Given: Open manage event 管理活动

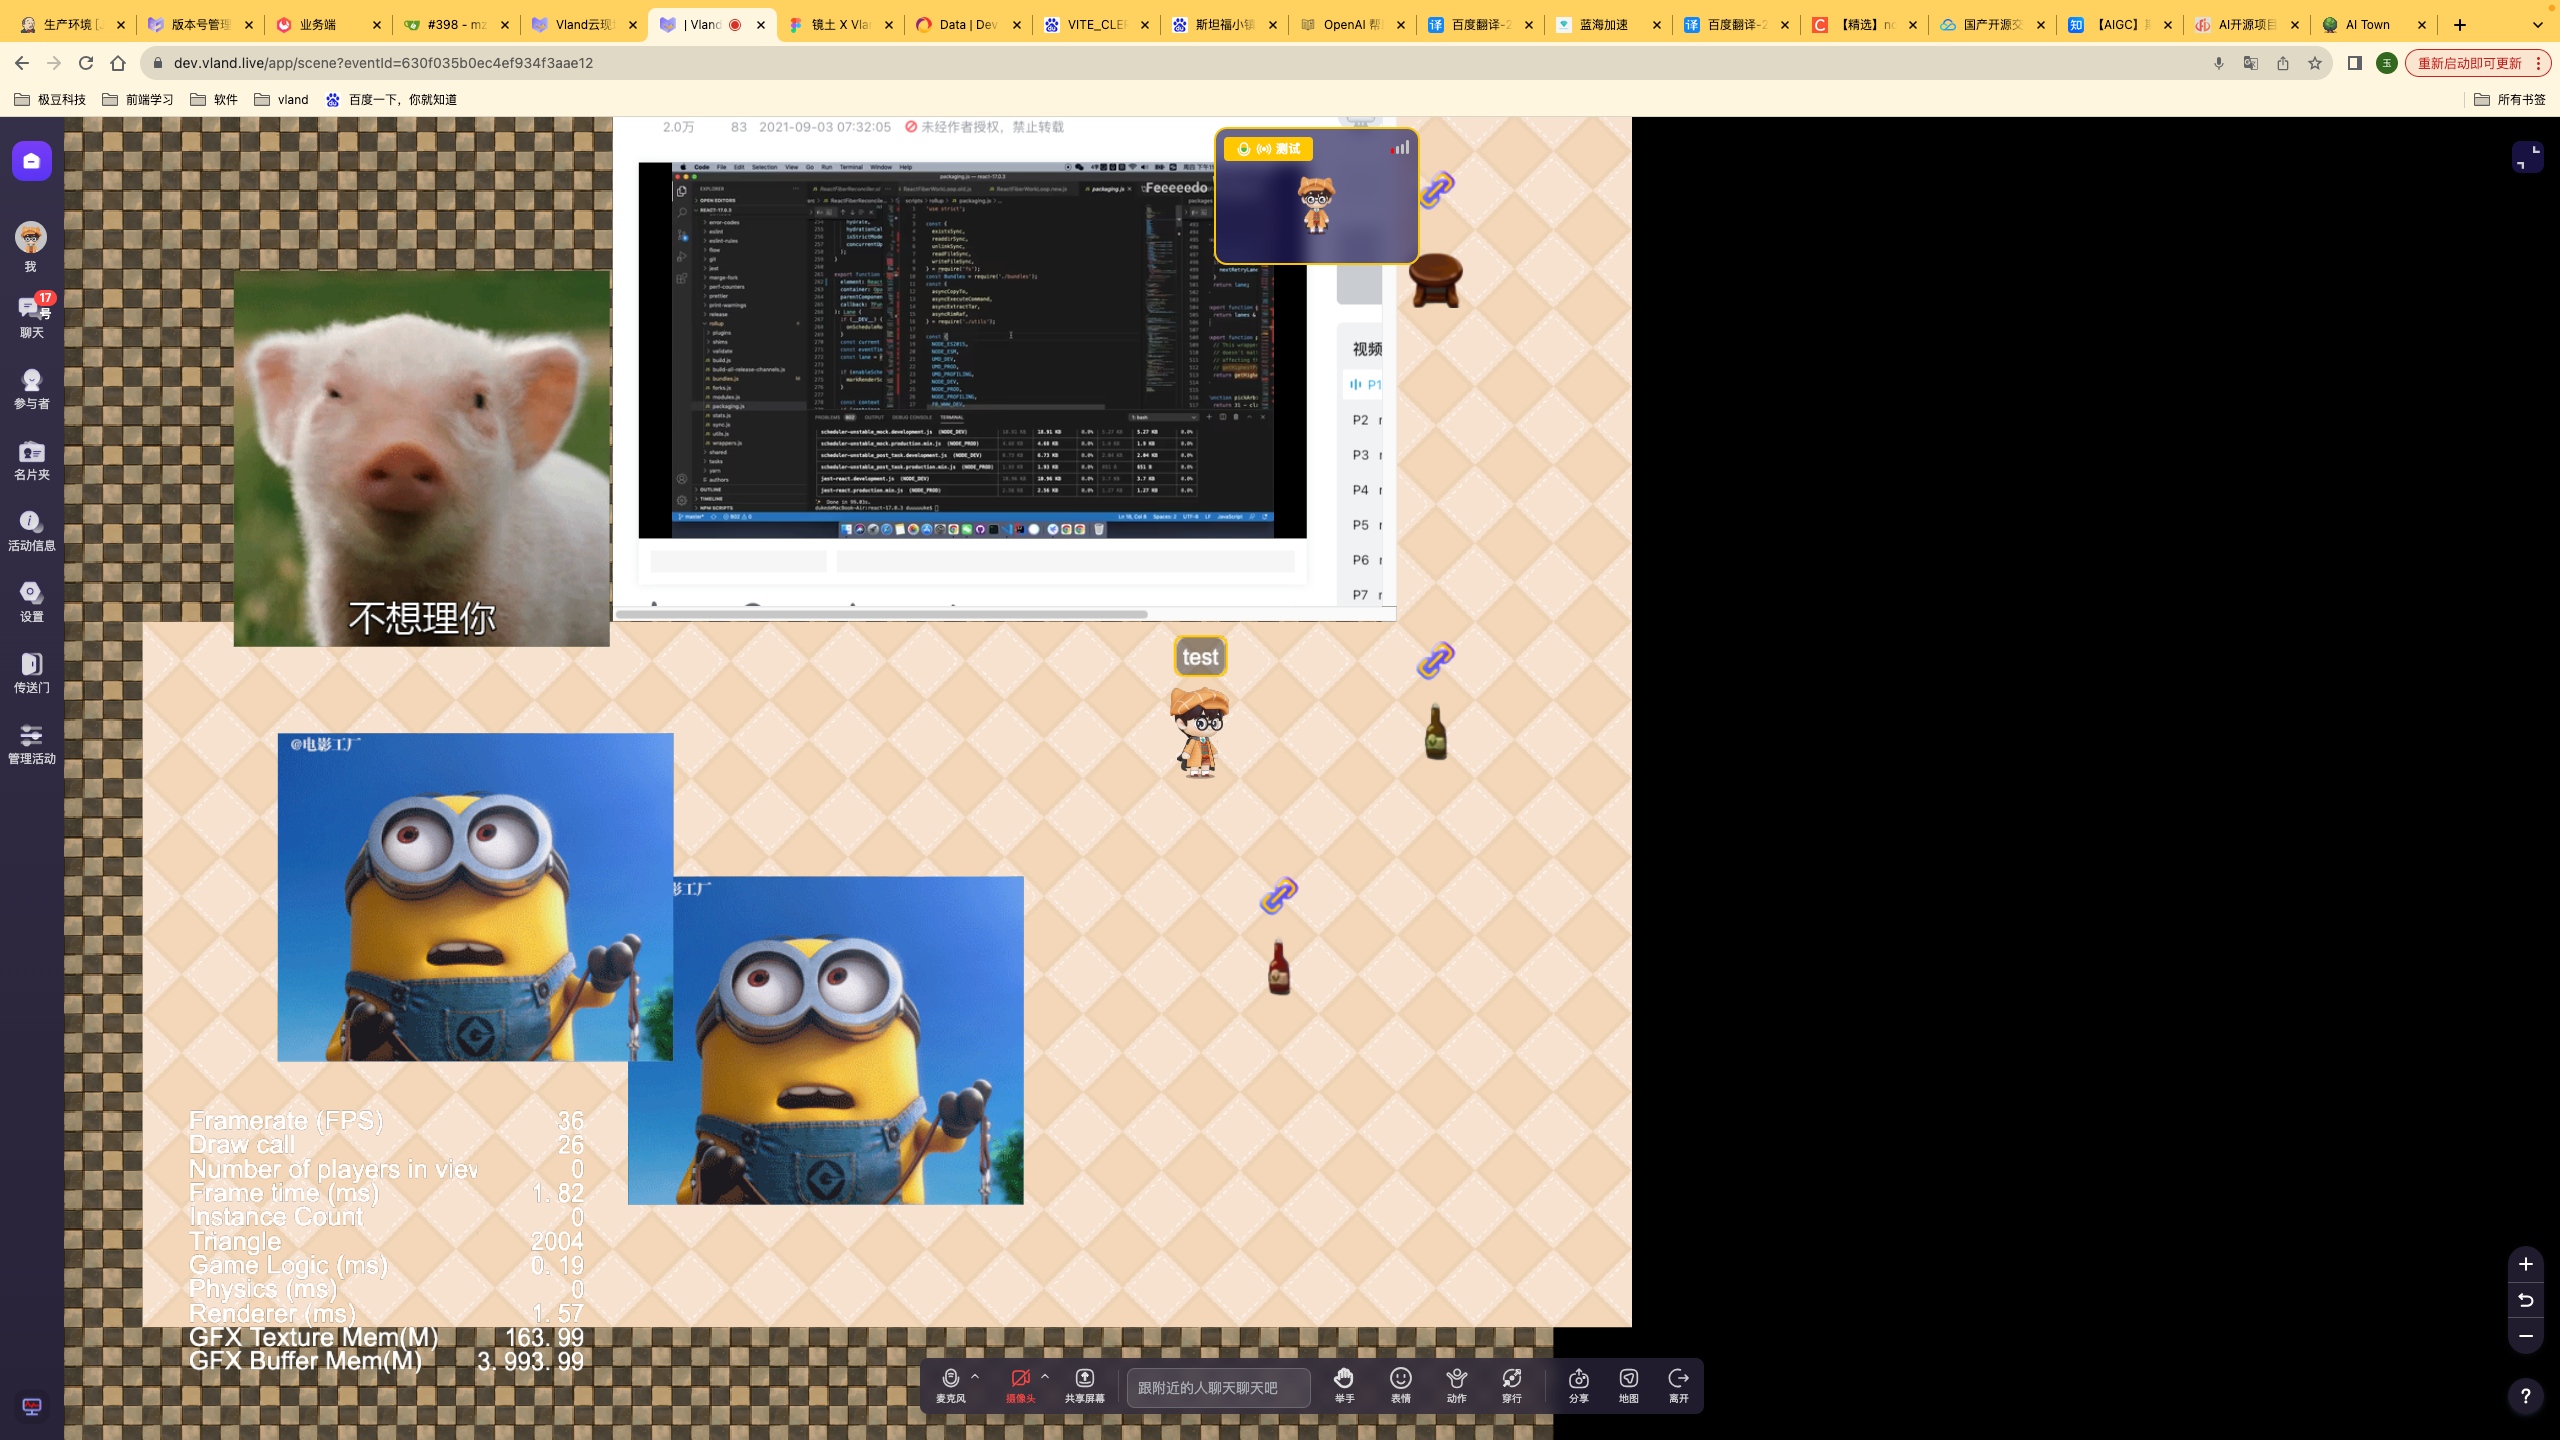Looking at the screenshot, I should click(x=32, y=745).
